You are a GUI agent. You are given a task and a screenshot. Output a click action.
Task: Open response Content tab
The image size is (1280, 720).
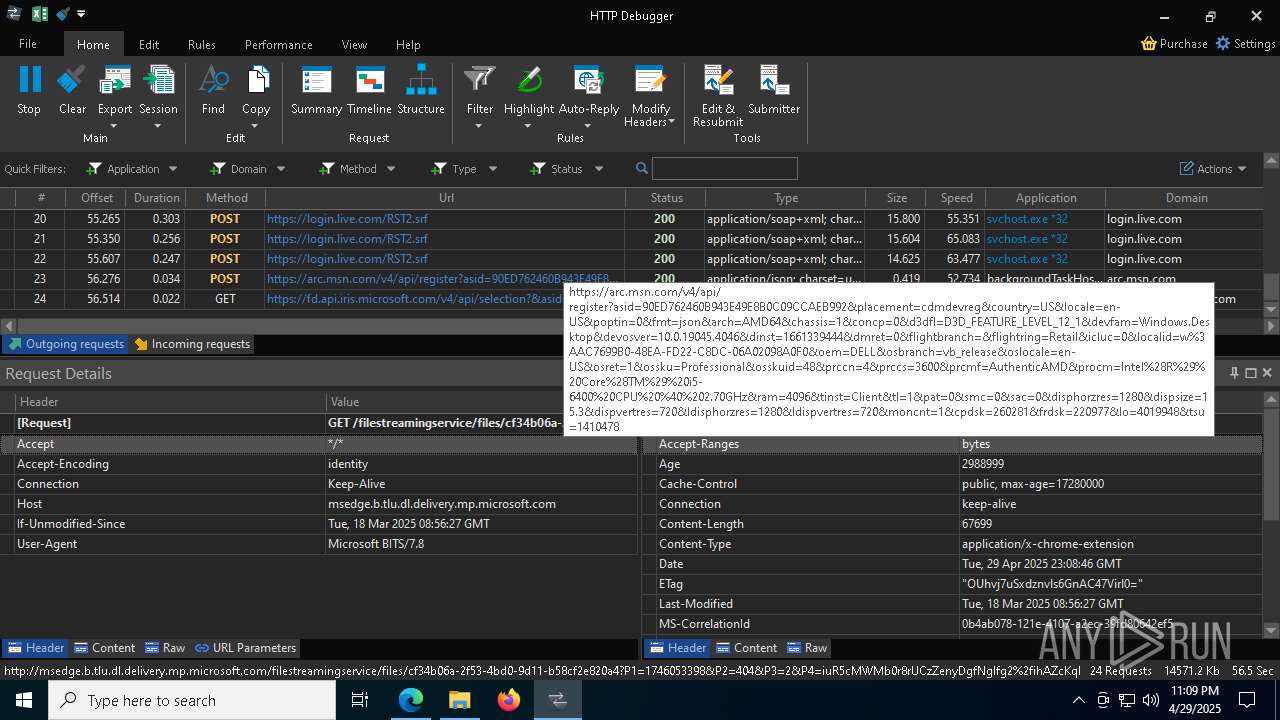pyautogui.click(x=747, y=648)
